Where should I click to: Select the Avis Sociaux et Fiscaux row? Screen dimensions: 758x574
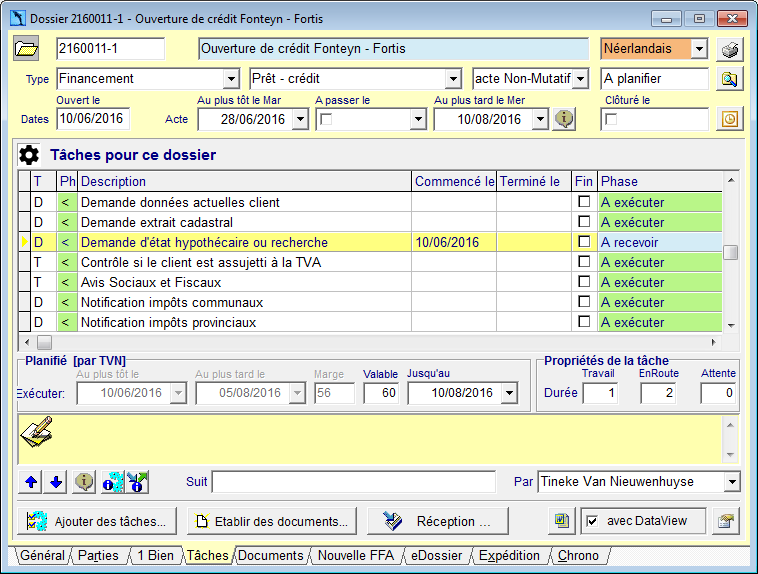tap(370, 282)
